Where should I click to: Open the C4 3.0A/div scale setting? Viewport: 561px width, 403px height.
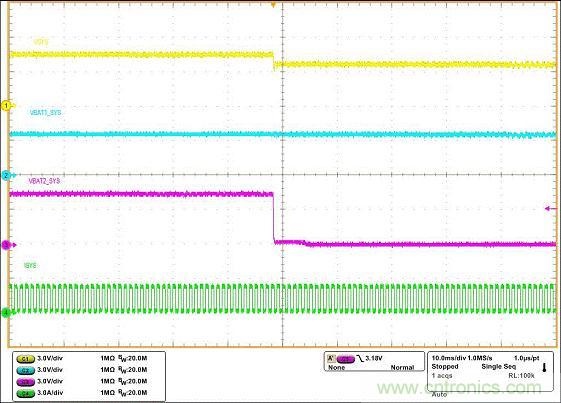(50, 393)
